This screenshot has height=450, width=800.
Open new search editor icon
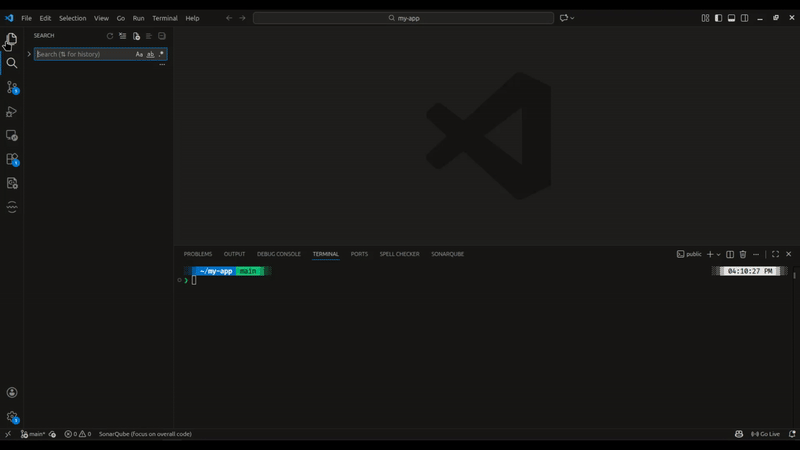coord(136,36)
